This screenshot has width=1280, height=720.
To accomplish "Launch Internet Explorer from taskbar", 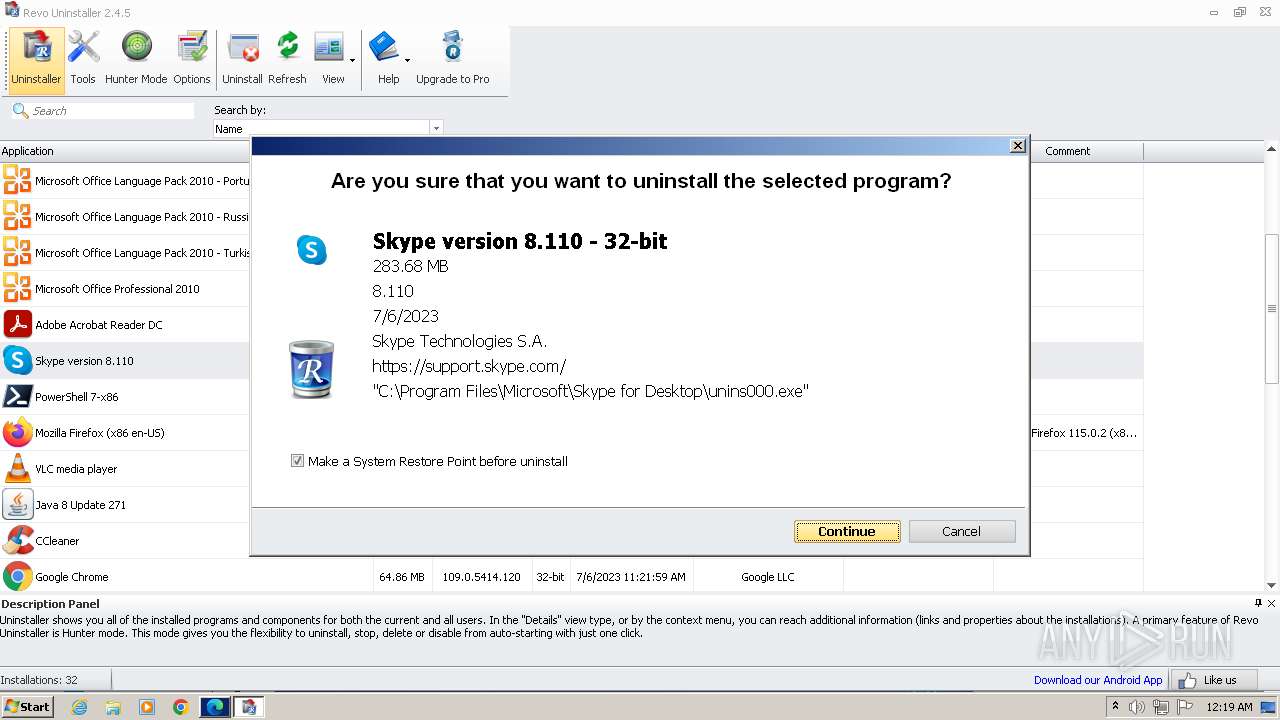I will [x=79, y=707].
